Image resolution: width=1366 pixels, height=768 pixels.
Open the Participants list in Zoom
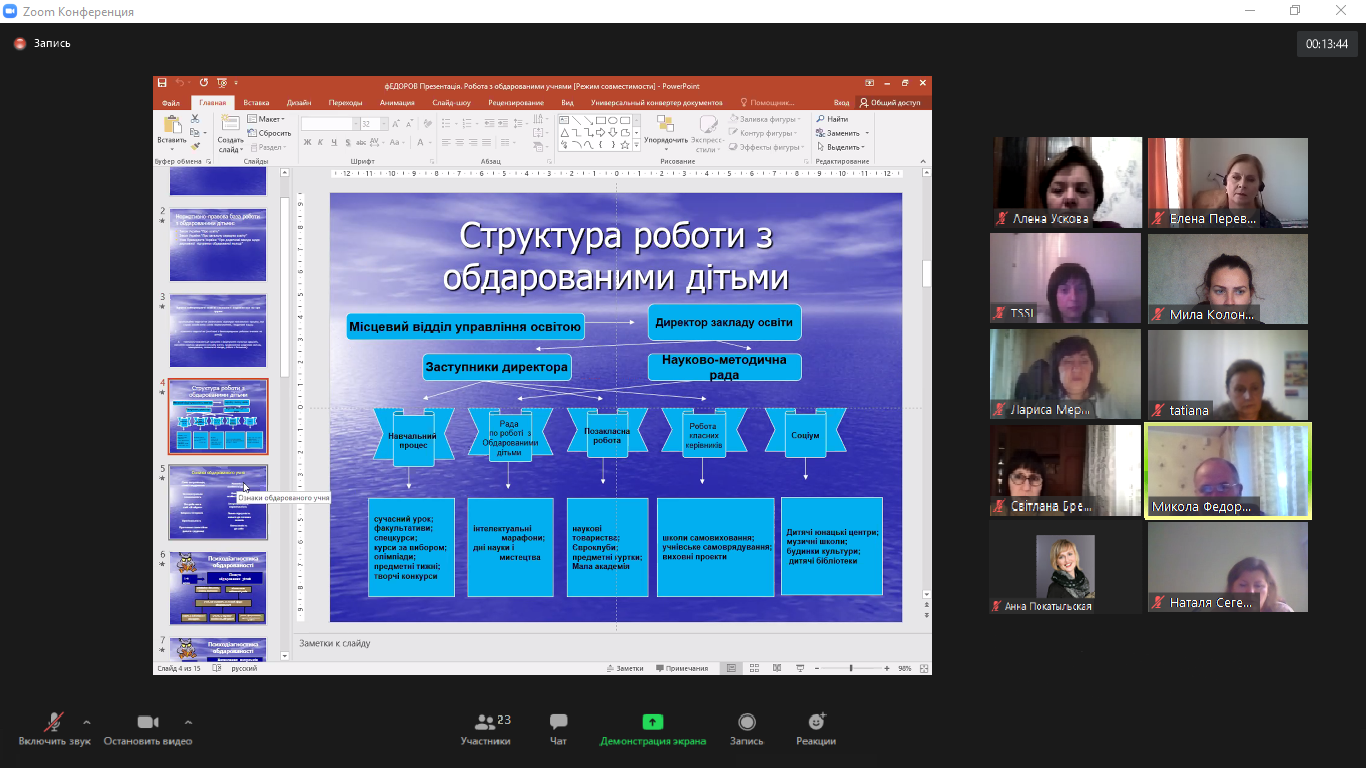click(x=485, y=729)
